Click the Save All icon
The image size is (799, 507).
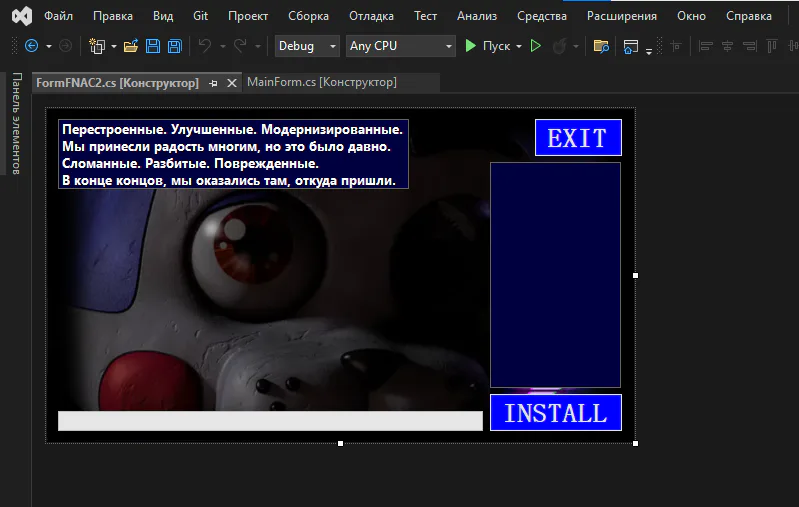[175, 46]
